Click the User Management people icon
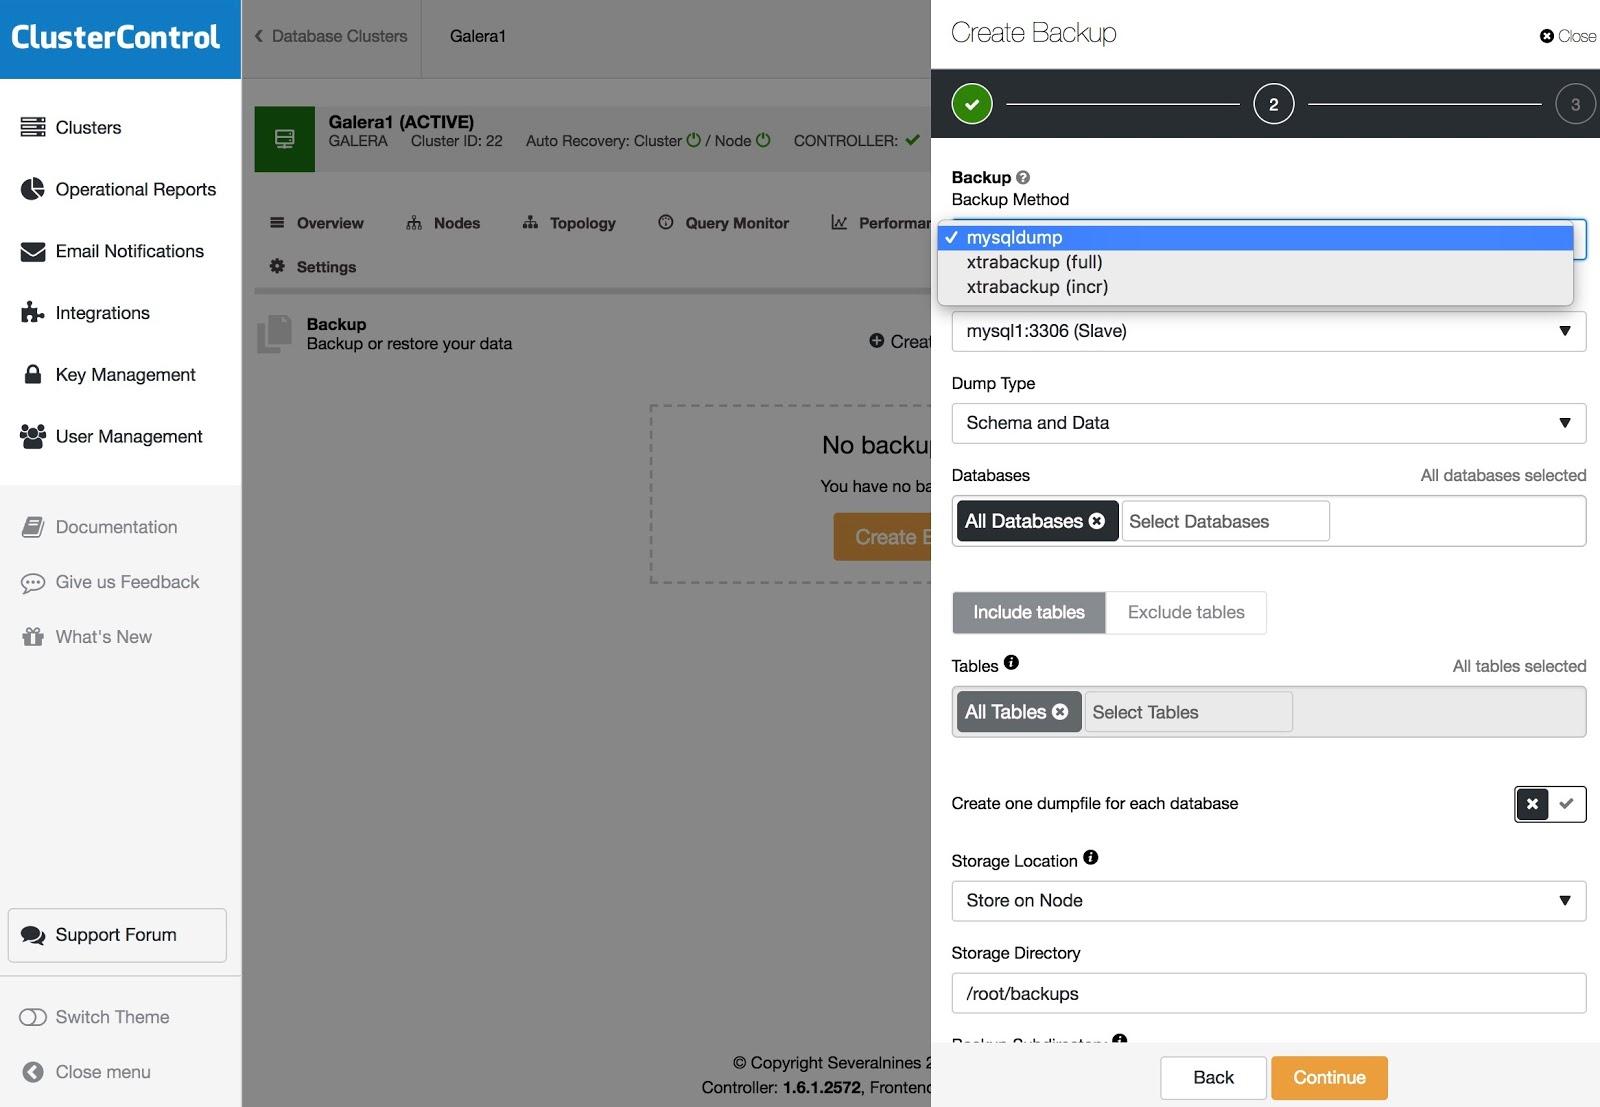 (33, 436)
